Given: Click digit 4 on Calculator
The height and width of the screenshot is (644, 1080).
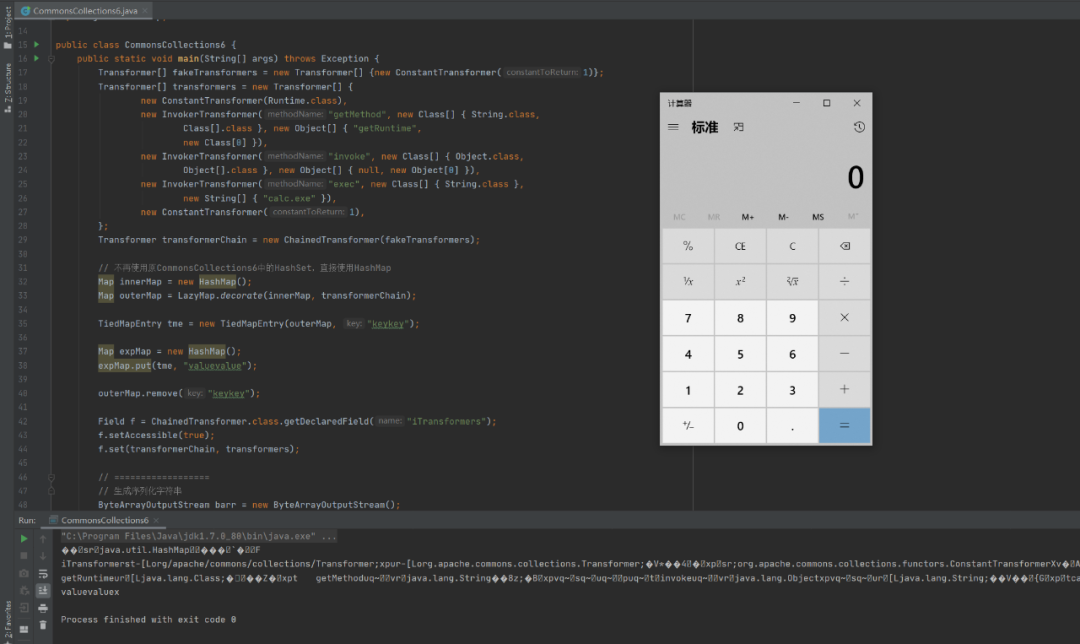Looking at the screenshot, I should (x=688, y=353).
